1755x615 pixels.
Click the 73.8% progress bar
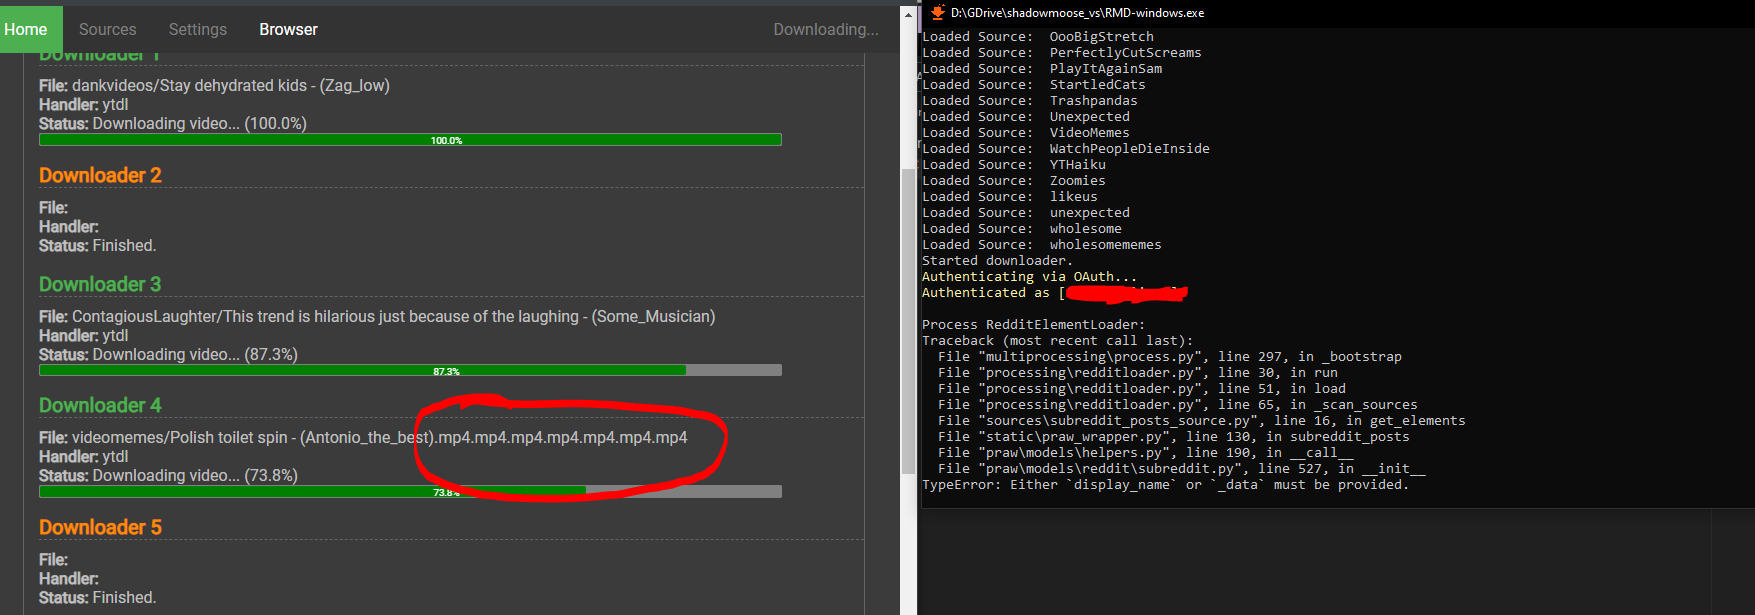[410, 492]
